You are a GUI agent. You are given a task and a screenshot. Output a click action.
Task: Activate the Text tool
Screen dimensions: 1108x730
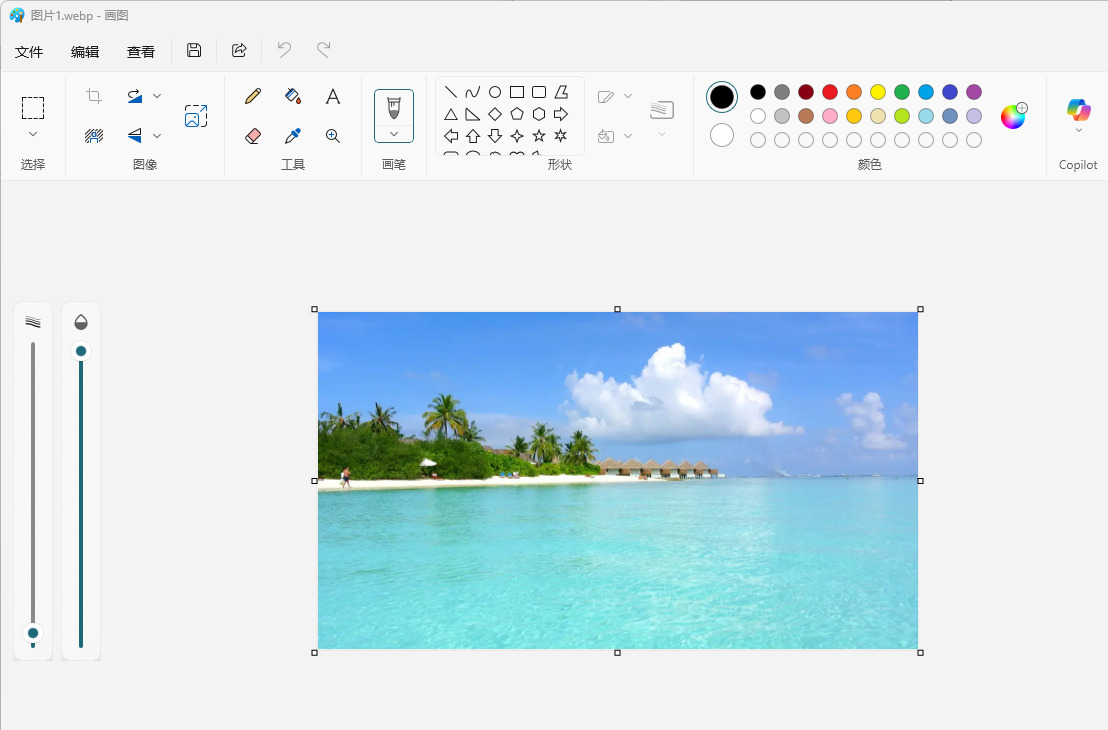(333, 96)
